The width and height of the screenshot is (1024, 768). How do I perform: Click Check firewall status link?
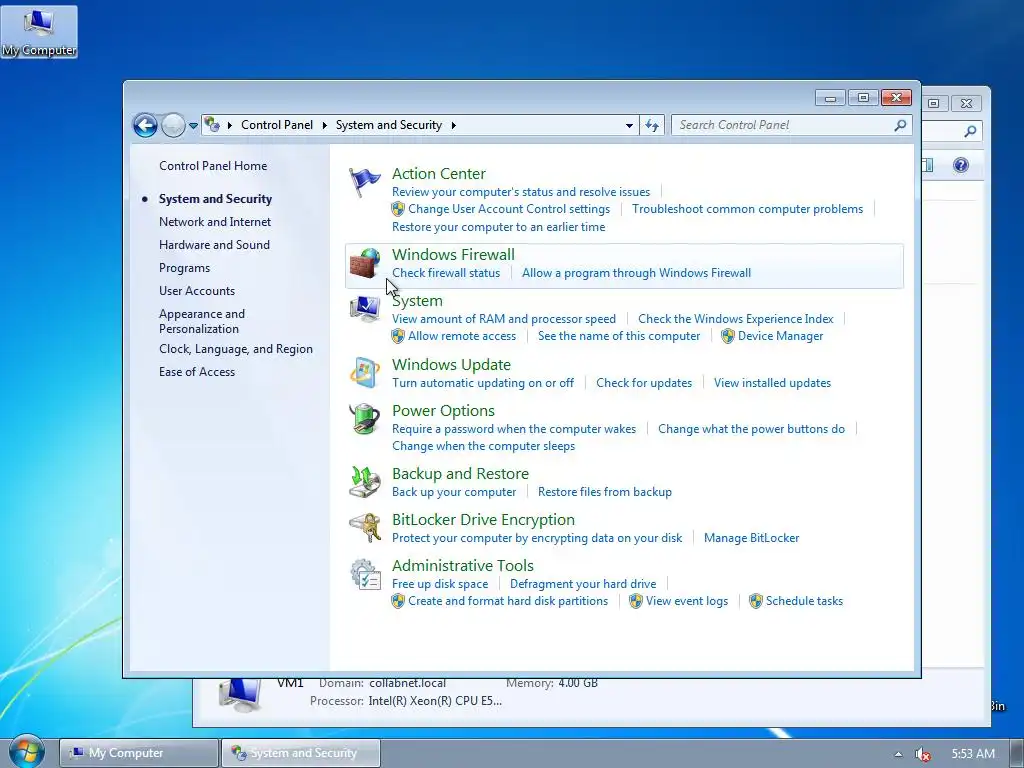(x=446, y=273)
